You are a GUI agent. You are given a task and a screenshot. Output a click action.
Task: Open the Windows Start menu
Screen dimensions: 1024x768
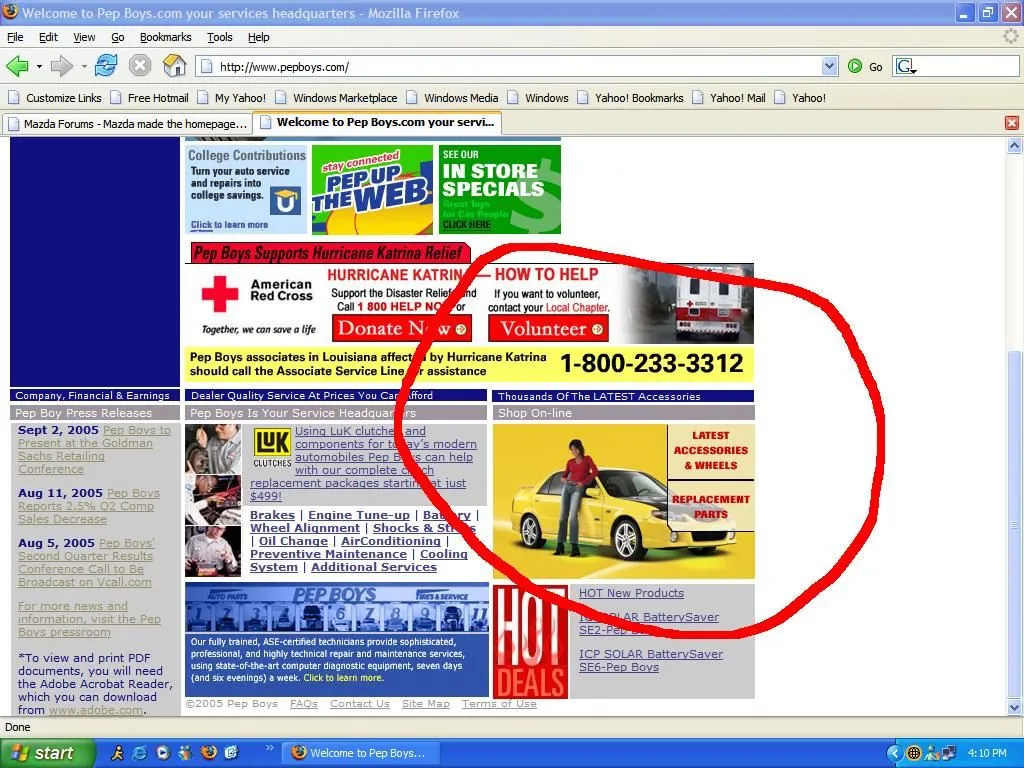coord(45,753)
